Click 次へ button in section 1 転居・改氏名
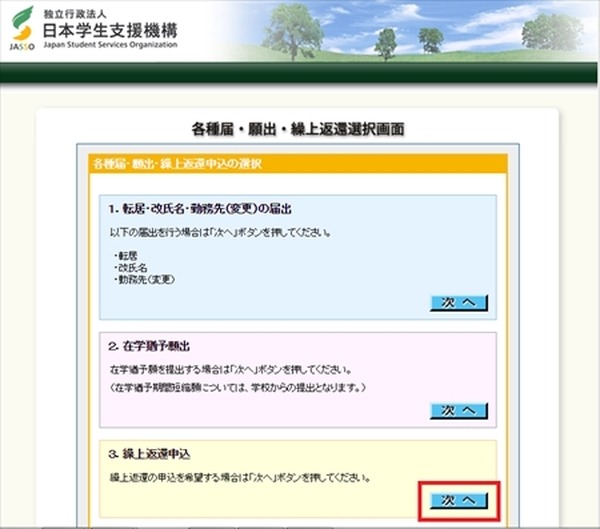The height and width of the screenshot is (529, 600). 459,303
